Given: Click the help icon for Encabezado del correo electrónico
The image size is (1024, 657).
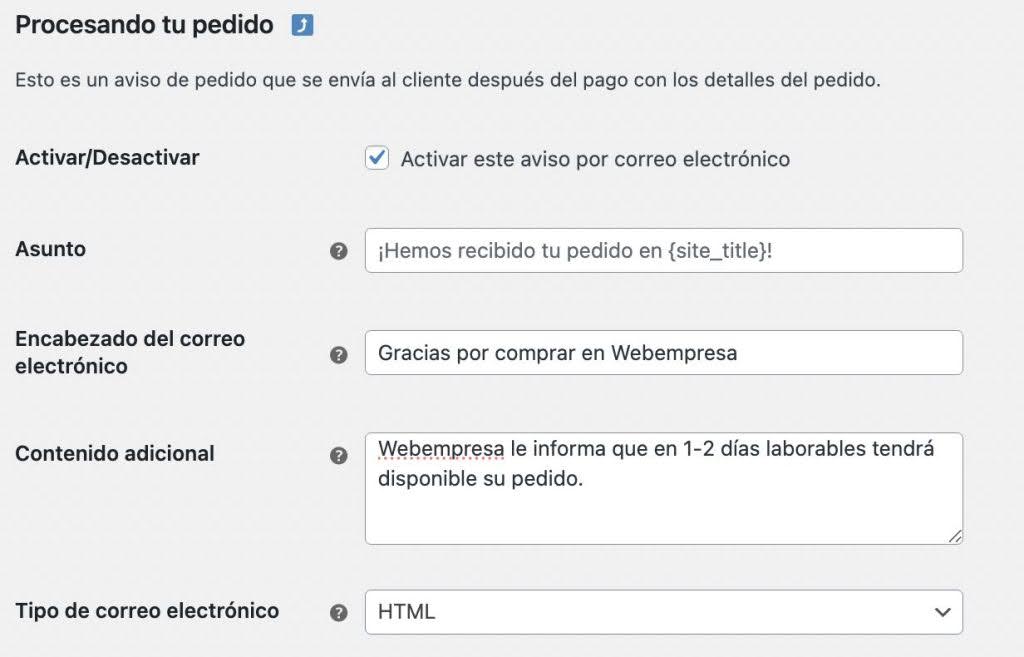Looking at the screenshot, I should (339, 354).
